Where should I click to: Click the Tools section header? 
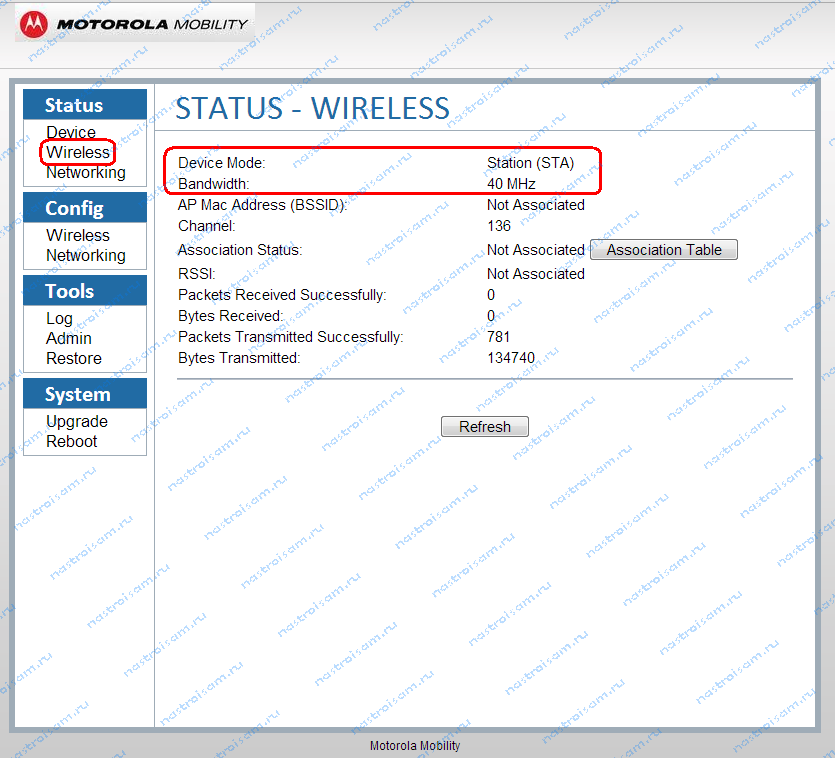tap(69, 291)
